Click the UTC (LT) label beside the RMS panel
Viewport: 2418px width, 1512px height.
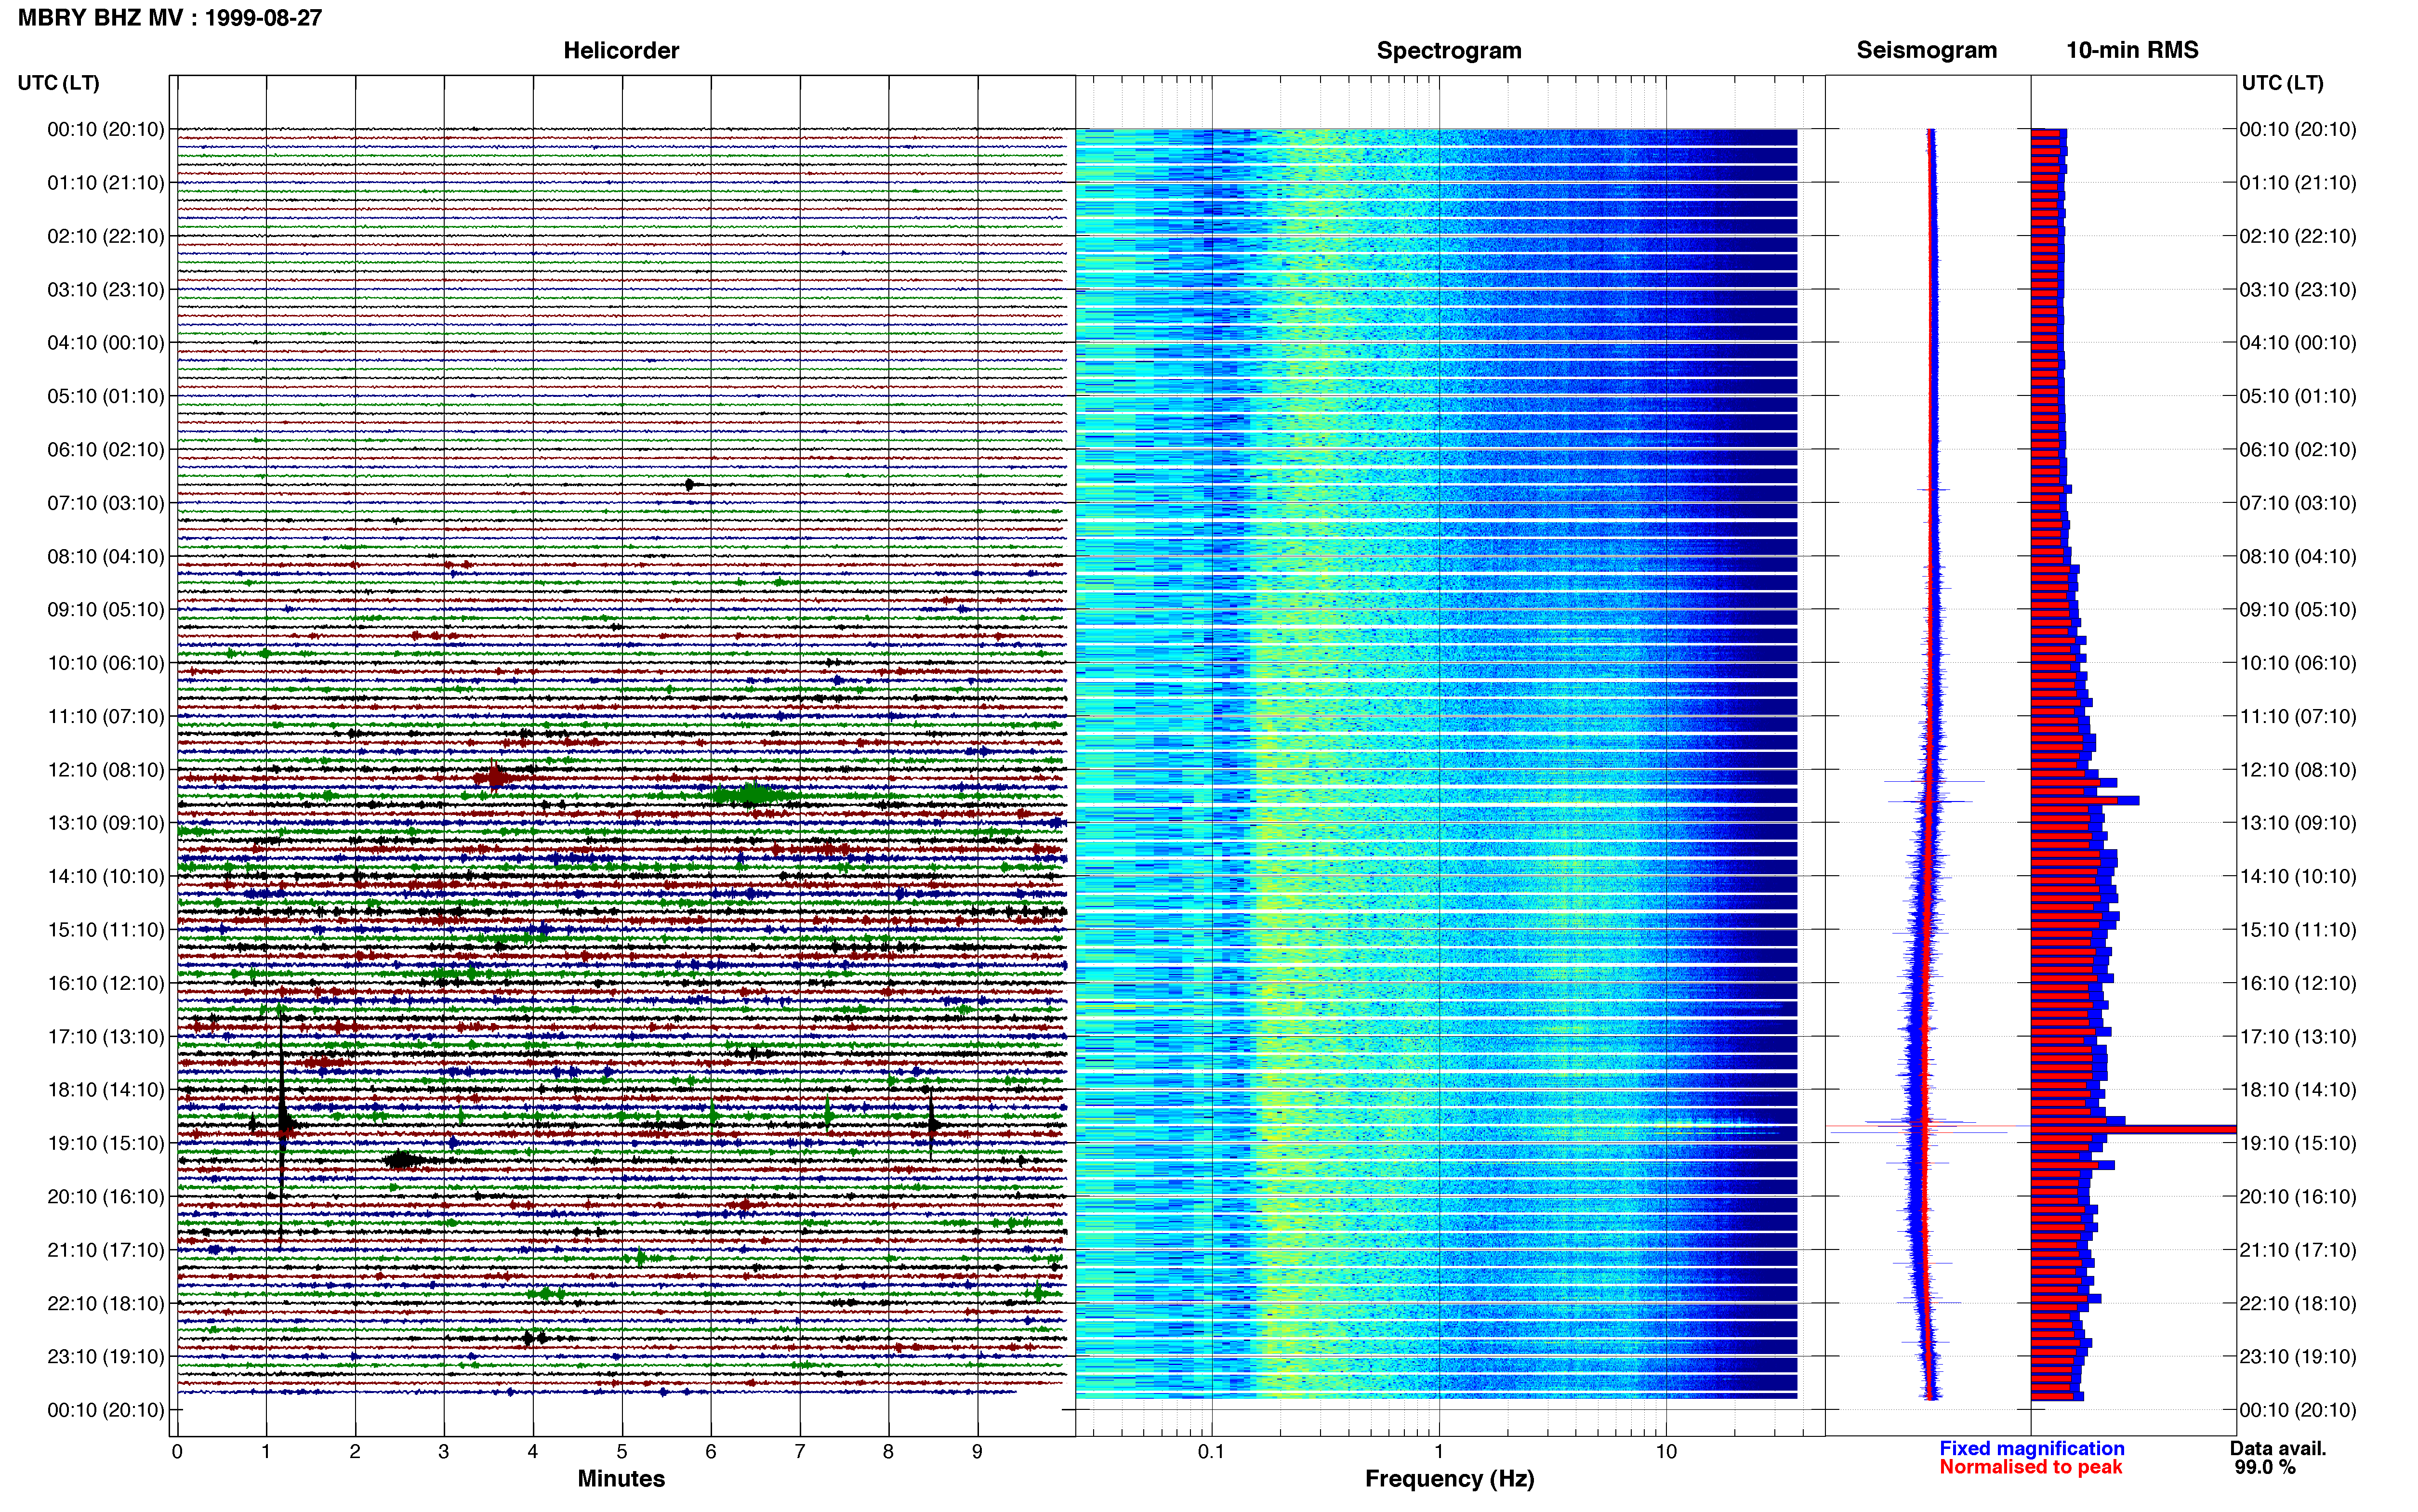pyautogui.click(x=2282, y=83)
